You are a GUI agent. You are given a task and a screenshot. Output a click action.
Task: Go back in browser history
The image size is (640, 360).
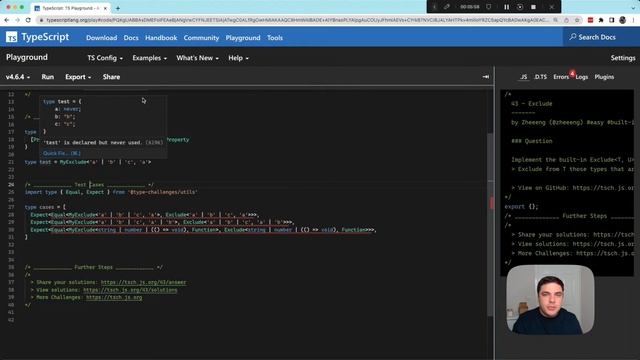coord(7,20)
